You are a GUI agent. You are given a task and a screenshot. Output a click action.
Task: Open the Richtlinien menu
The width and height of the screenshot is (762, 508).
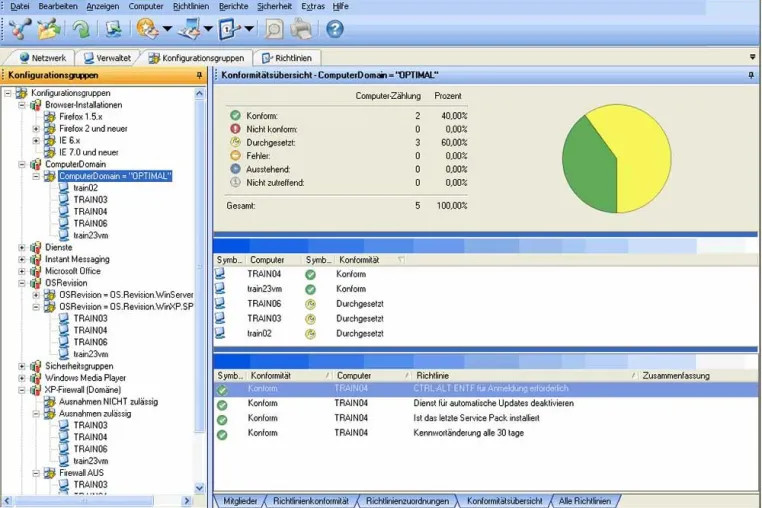click(x=191, y=6)
